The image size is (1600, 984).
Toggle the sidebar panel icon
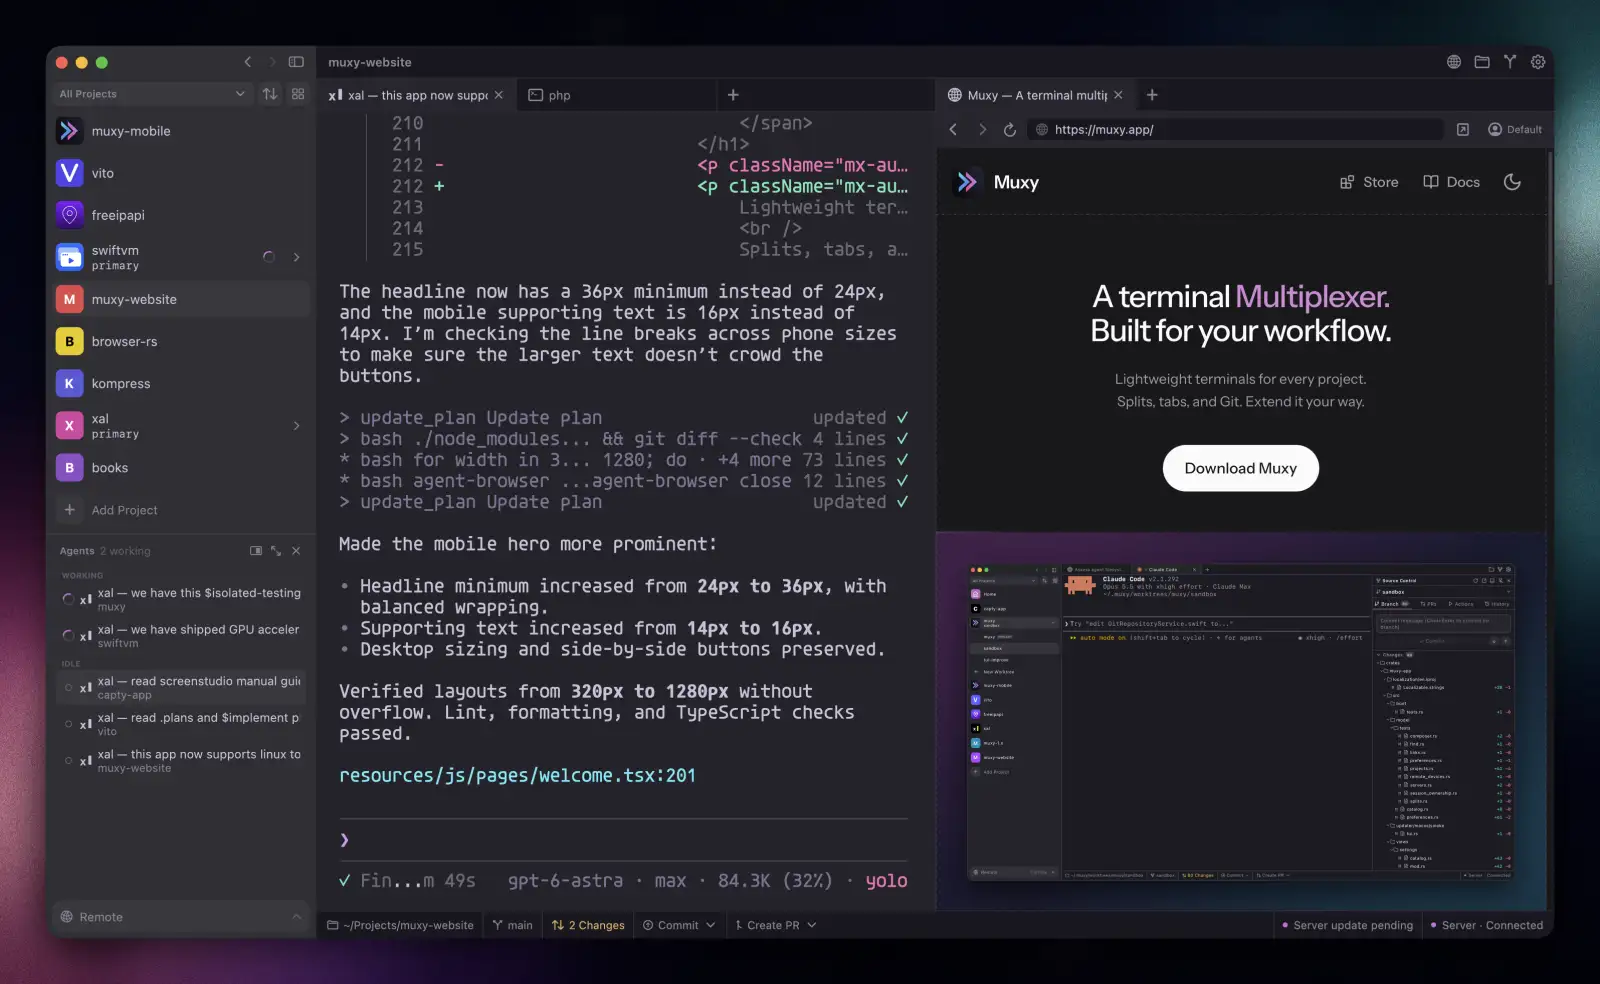coord(296,62)
